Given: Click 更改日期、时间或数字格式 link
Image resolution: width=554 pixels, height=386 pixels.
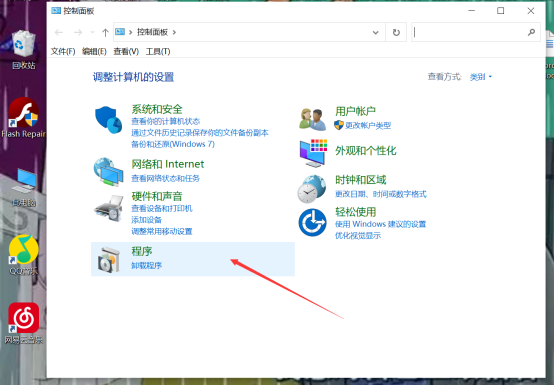Looking at the screenshot, I should coord(381,194).
